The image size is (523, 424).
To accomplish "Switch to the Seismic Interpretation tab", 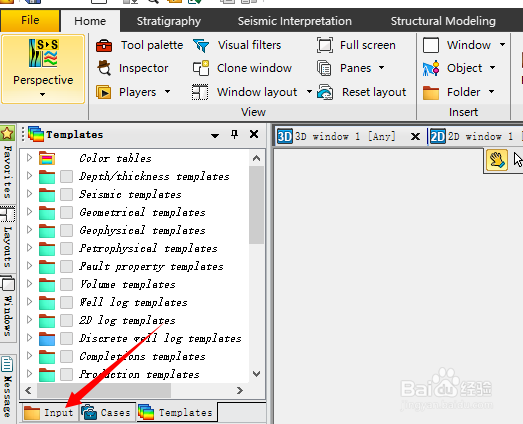I will tap(295, 21).
